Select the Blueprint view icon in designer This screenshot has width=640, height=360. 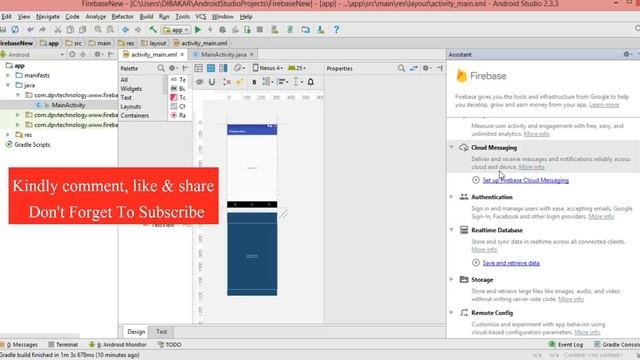tap(211, 68)
